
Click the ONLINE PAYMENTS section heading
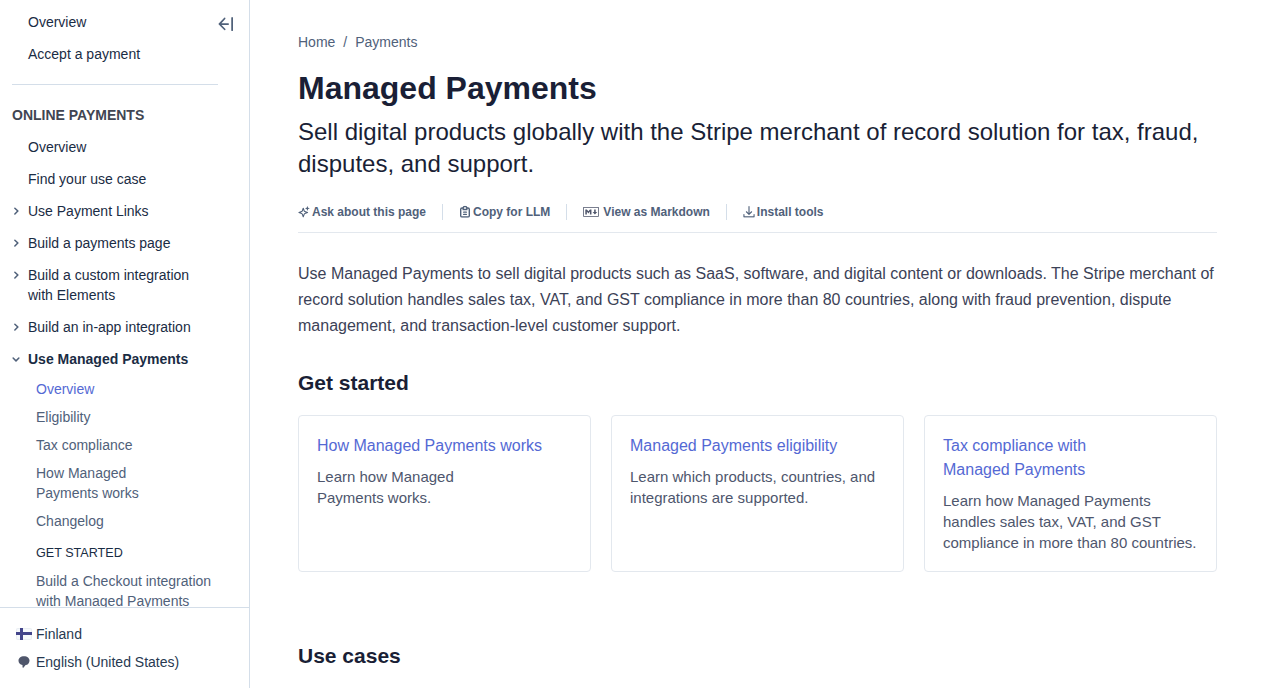(x=78, y=115)
